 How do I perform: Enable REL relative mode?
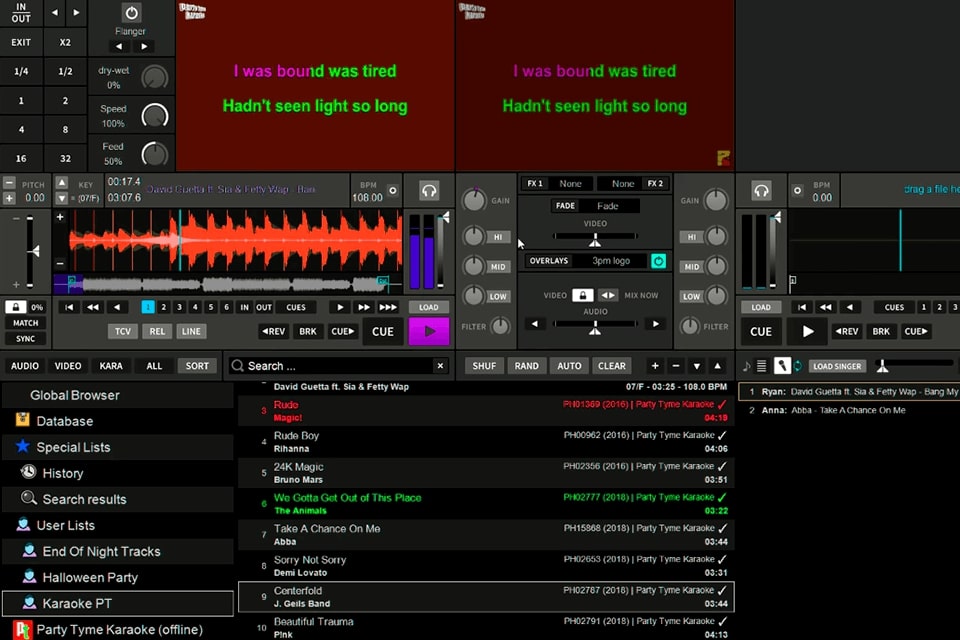(157, 331)
